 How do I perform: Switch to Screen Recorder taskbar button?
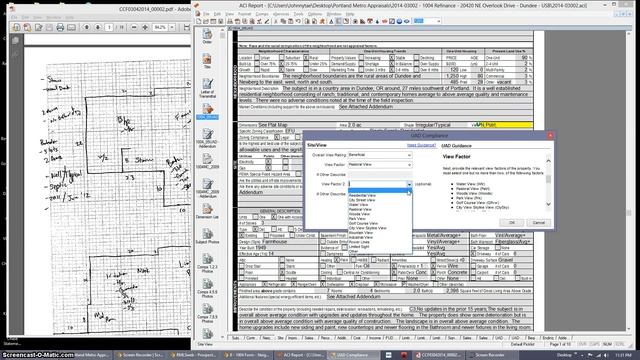492,355
